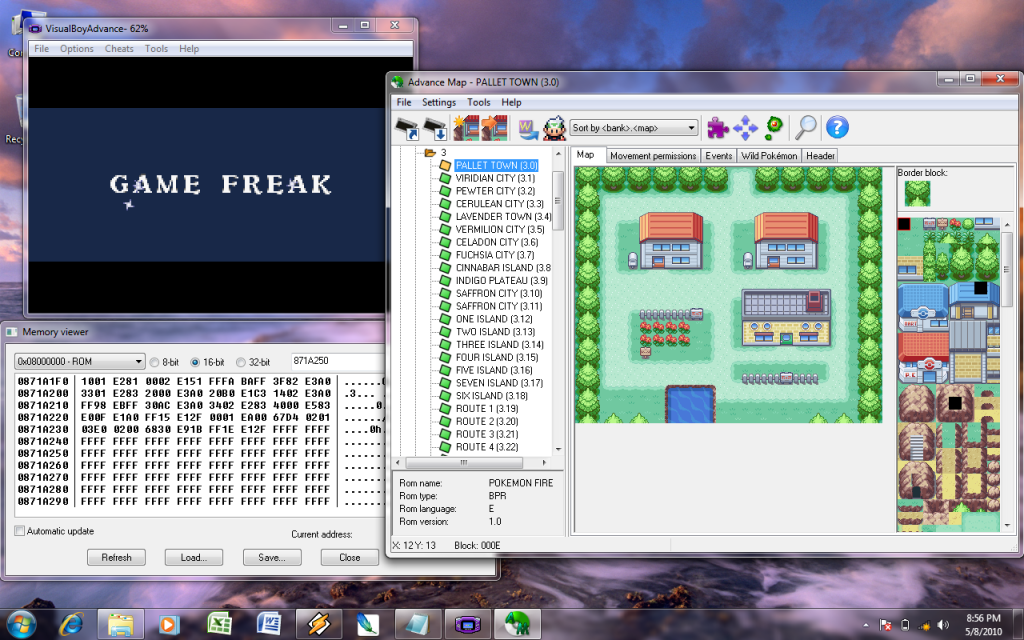This screenshot has height=640, width=1024.
Task: Enable the Automatic update checkbox
Action: (x=20, y=531)
